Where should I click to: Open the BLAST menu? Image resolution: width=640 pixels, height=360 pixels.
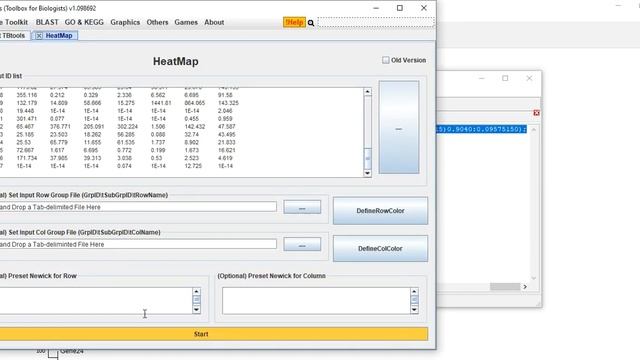(x=47, y=22)
